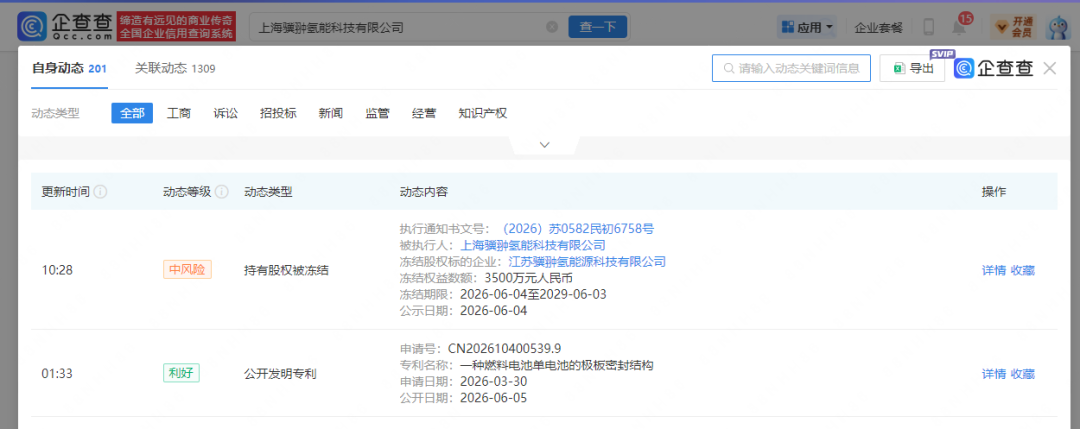The width and height of the screenshot is (1080, 429).
Task: Open the 企业套餐 link
Action: pyautogui.click(x=878, y=28)
